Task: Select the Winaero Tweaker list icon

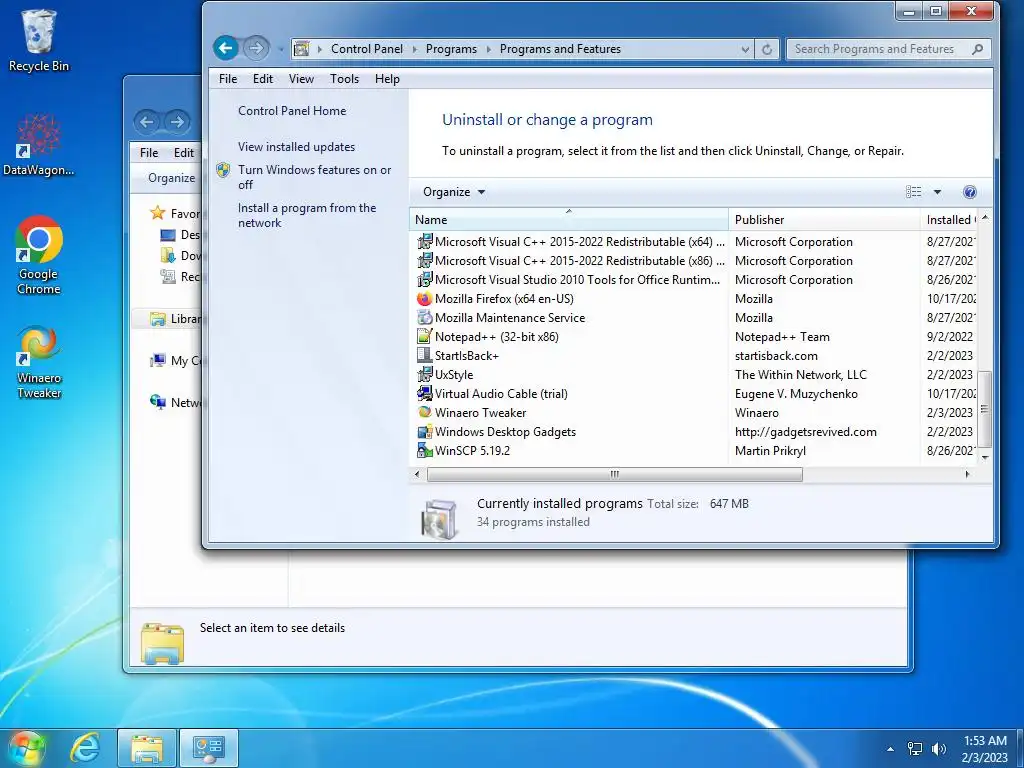Action: point(424,413)
